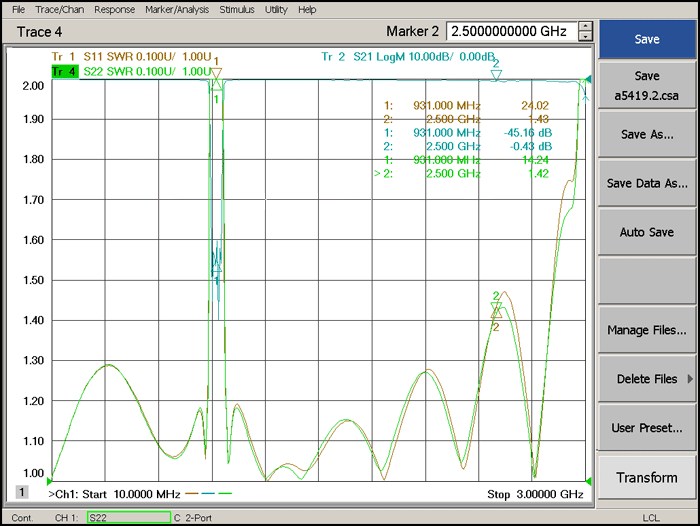
Task: Open the Stimulus menu
Action: point(237,9)
